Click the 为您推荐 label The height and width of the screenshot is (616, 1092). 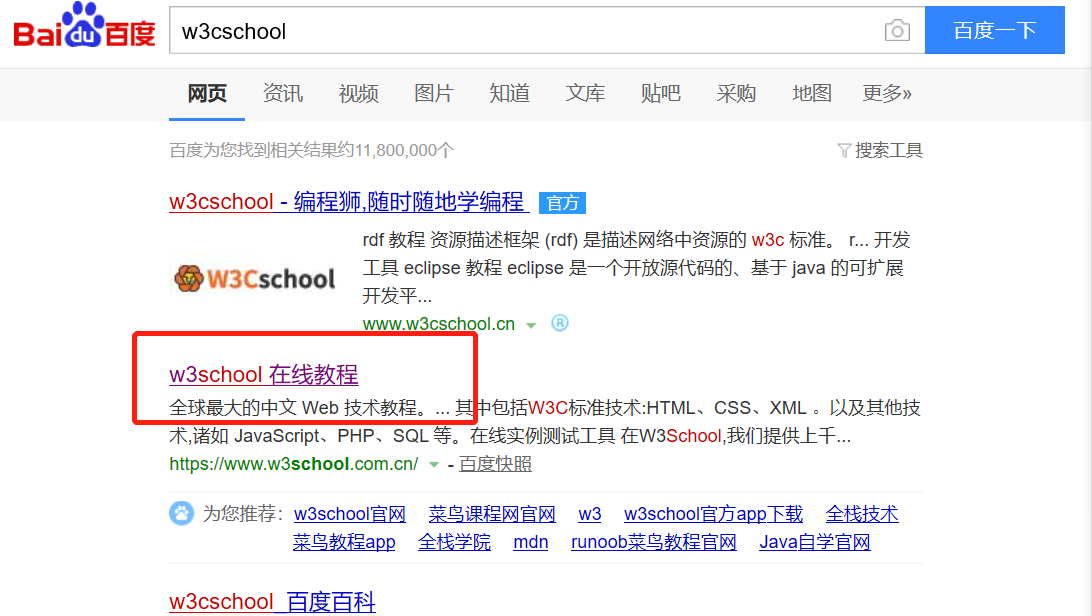click(x=243, y=514)
